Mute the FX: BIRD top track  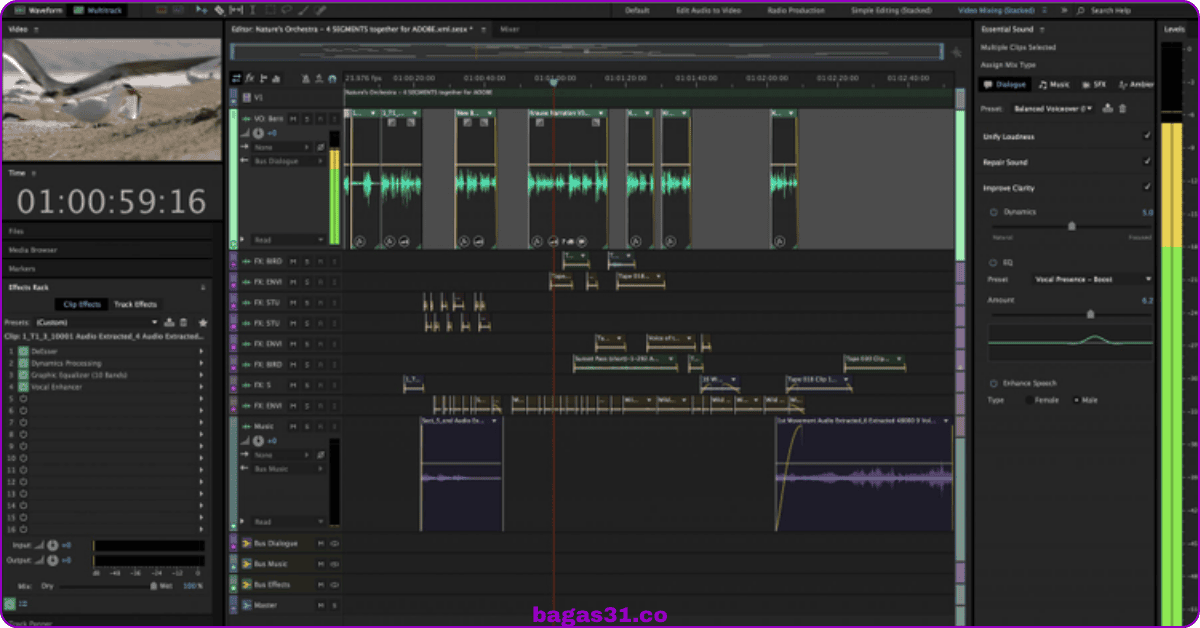click(294, 260)
